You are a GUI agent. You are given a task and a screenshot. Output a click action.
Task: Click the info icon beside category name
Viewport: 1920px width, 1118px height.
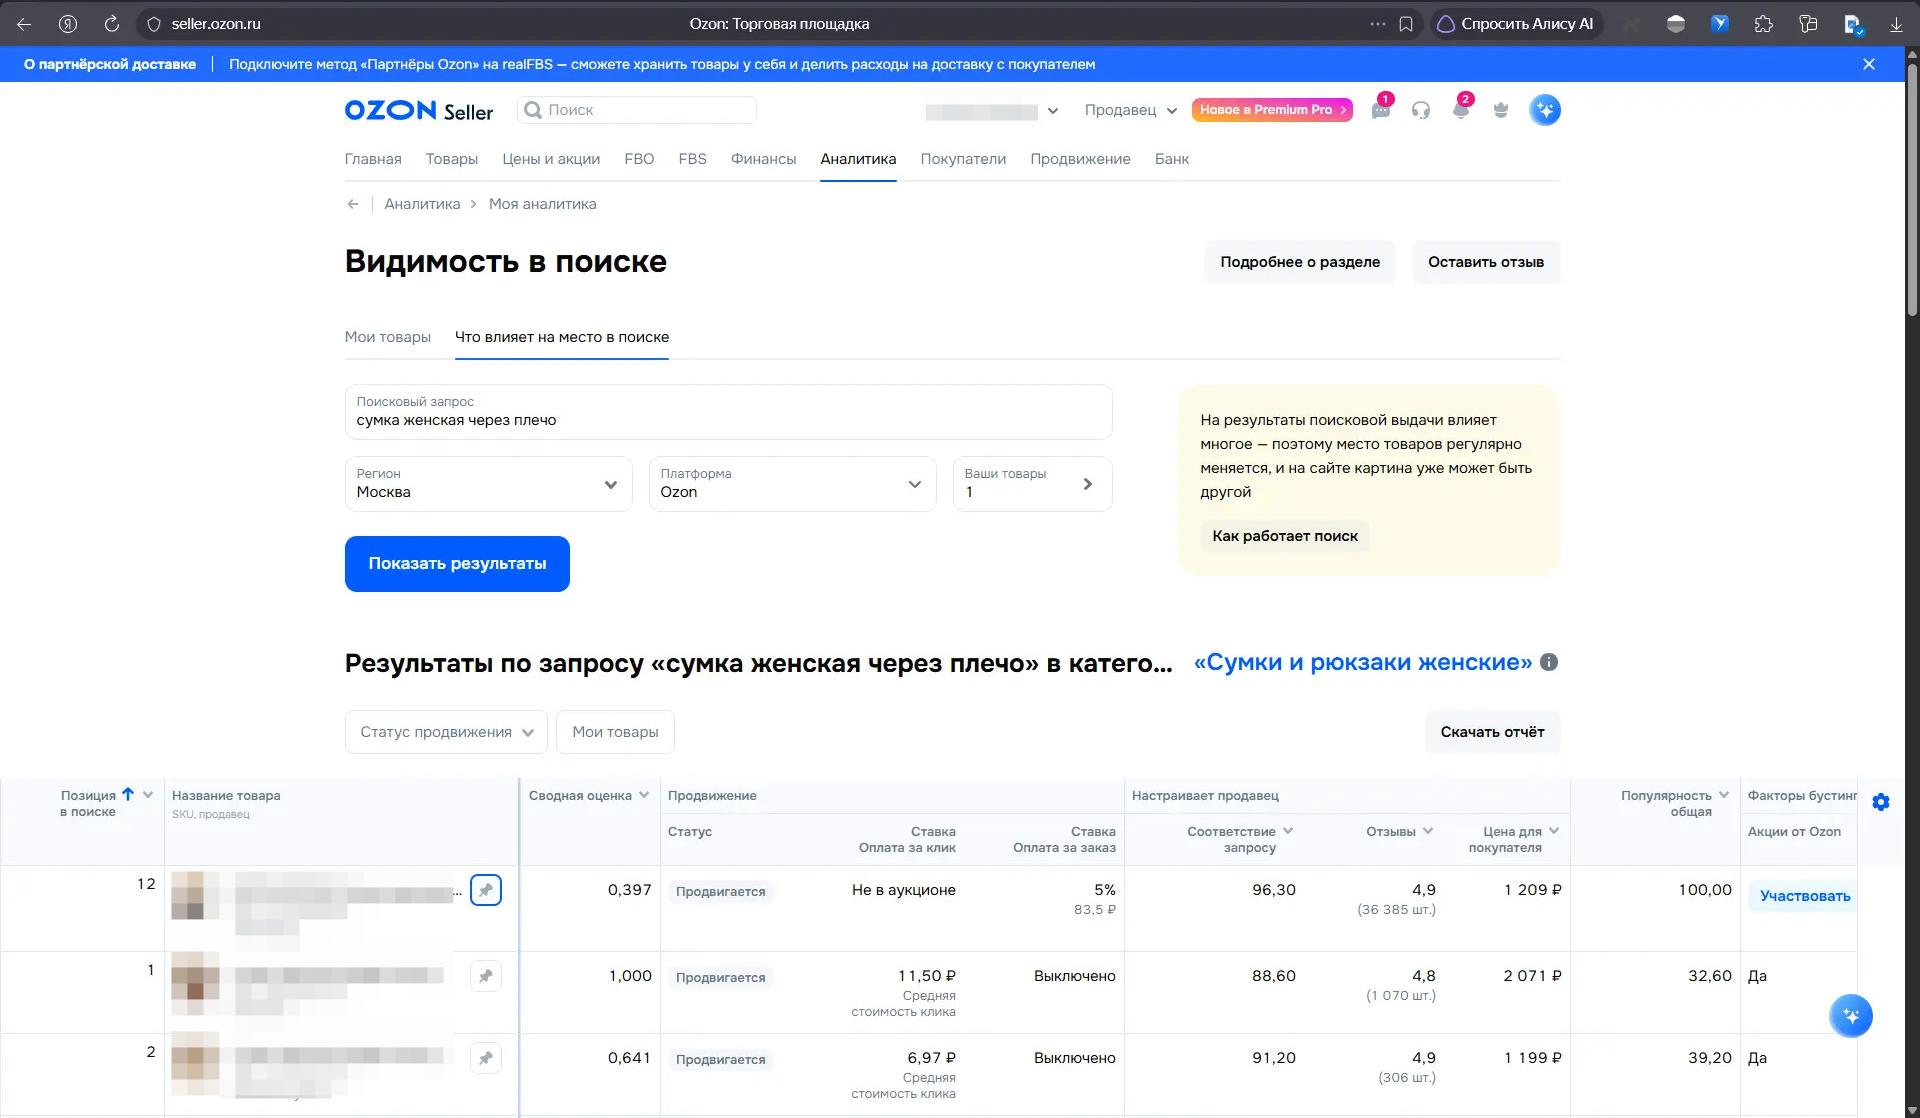coord(1549,662)
